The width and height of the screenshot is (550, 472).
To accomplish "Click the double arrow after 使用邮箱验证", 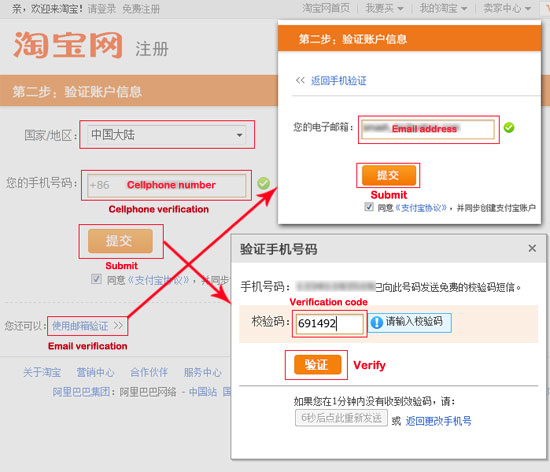I will coord(118,325).
